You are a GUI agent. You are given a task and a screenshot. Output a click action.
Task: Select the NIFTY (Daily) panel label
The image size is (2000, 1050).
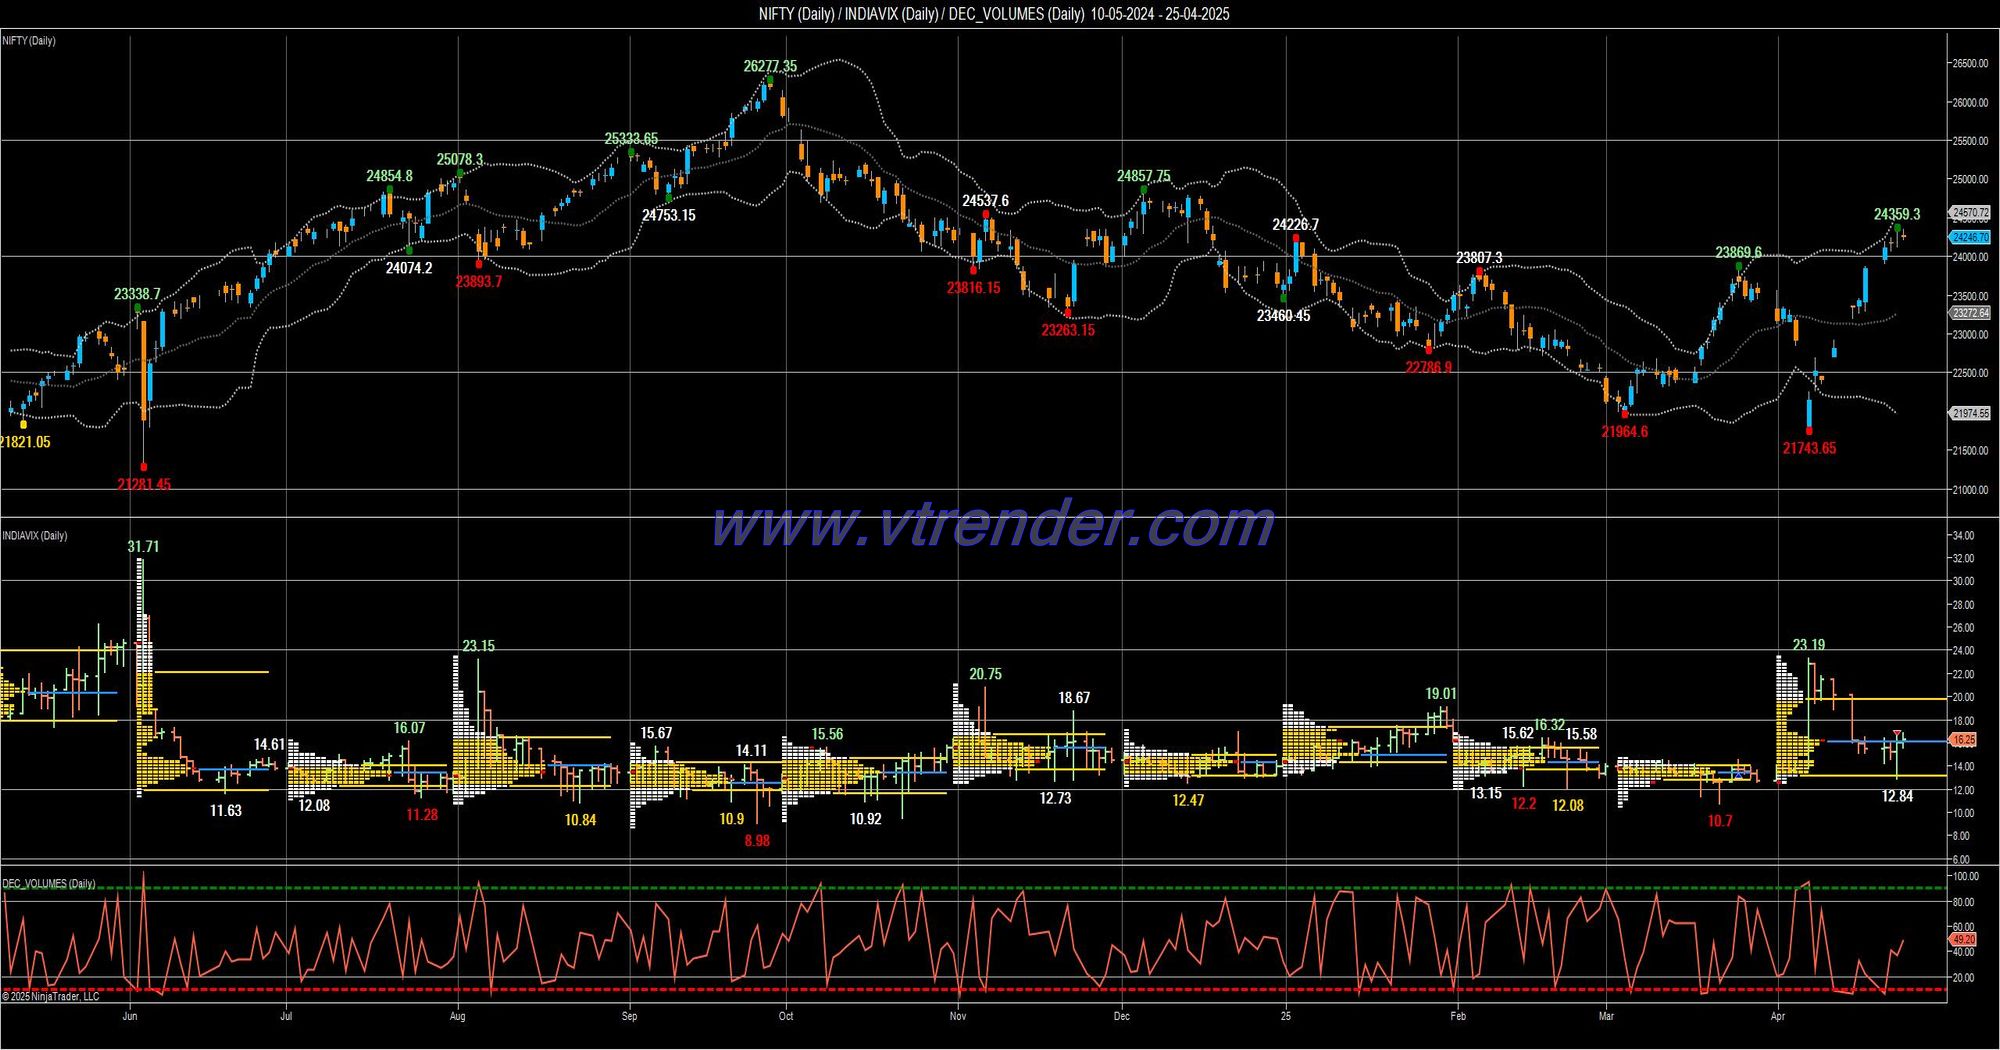(29, 41)
